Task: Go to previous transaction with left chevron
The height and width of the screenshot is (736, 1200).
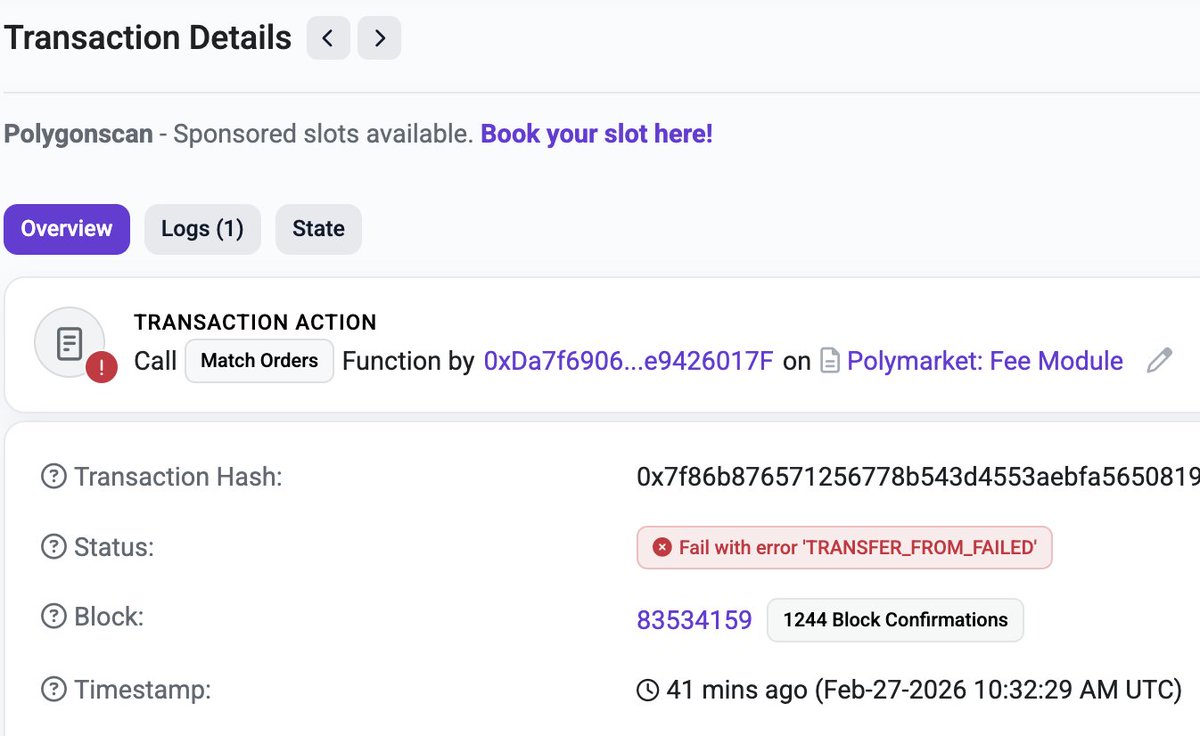Action: [x=329, y=39]
